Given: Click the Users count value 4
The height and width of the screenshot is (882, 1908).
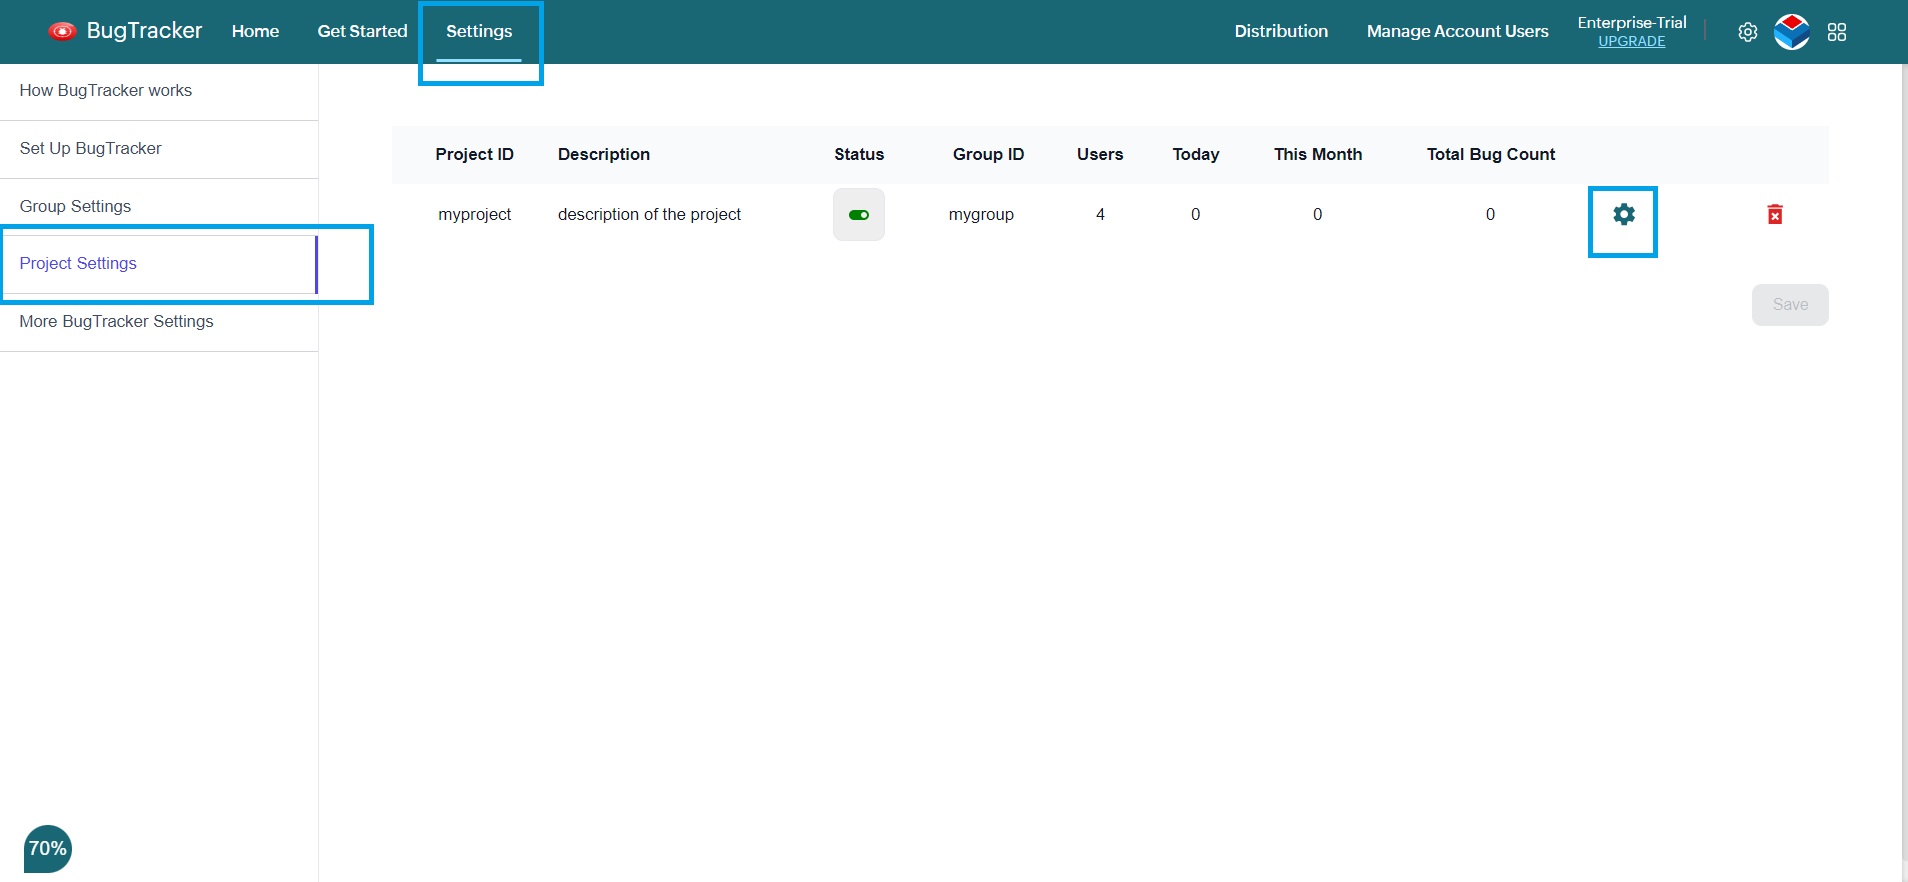Looking at the screenshot, I should pos(1100,214).
